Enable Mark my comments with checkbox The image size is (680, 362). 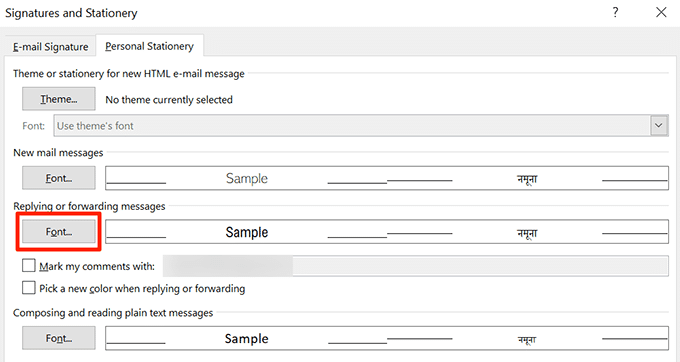(x=29, y=265)
